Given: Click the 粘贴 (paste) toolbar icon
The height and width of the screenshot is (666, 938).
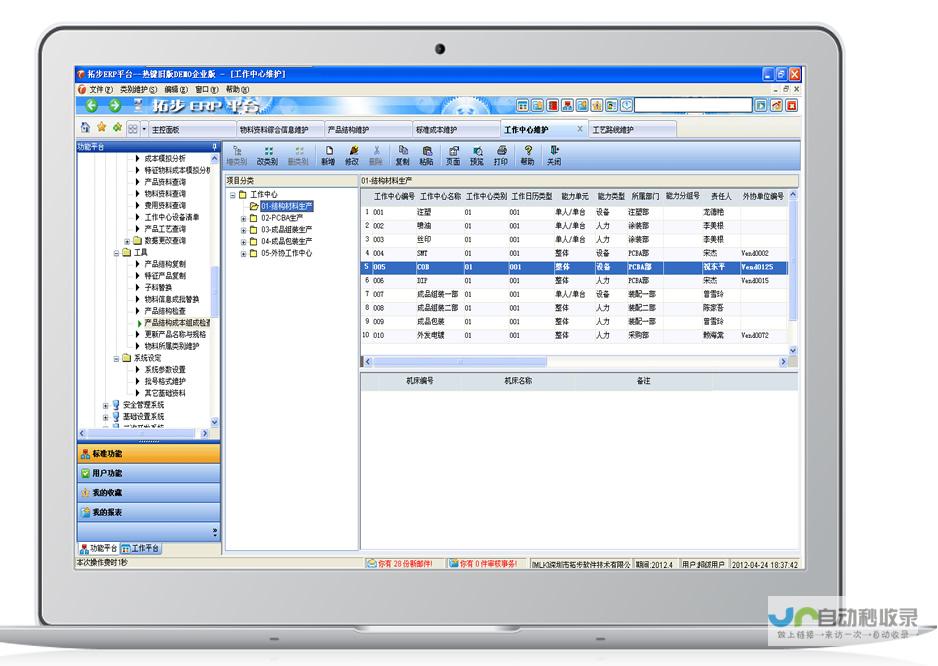Looking at the screenshot, I should tap(427, 156).
